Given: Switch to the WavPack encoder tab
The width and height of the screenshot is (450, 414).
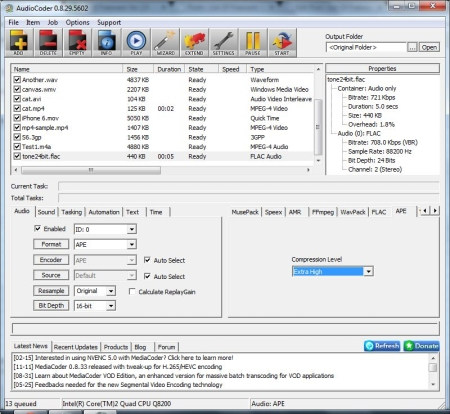Looking at the screenshot, I should pos(353,212).
